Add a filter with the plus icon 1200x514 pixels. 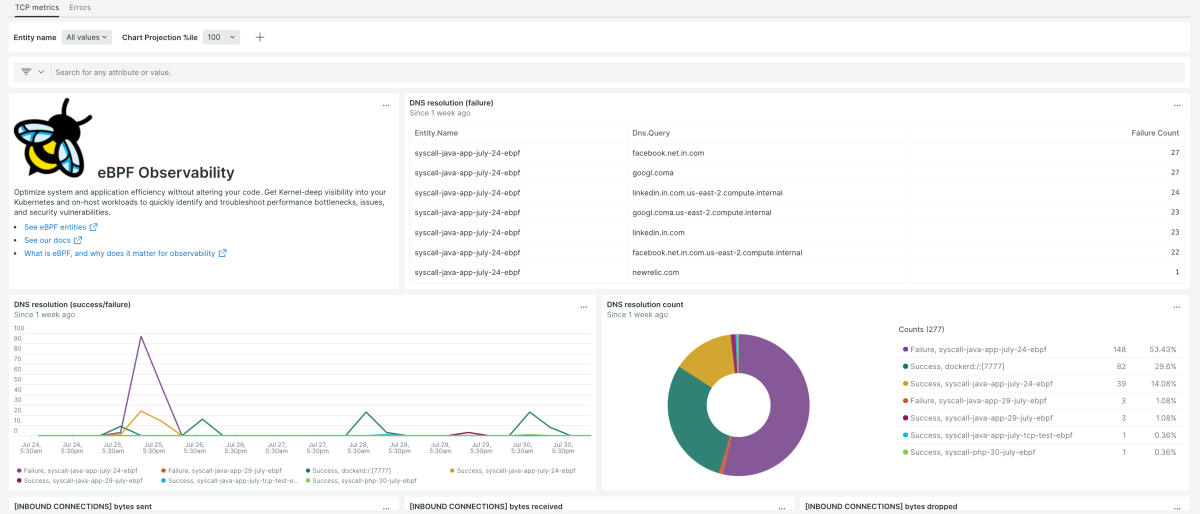pyautogui.click(x=260, y=37)
